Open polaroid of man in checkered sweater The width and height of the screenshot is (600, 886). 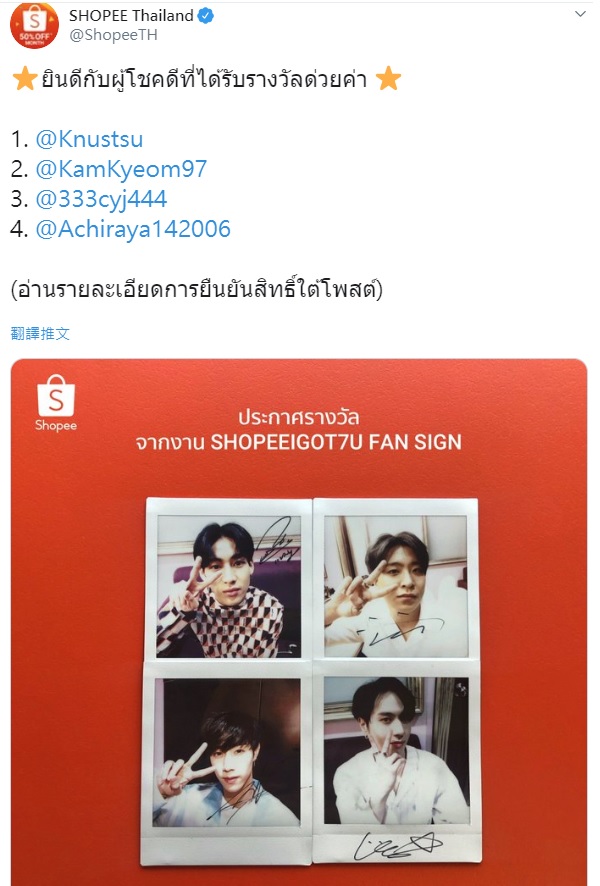(x=229, y=580)
